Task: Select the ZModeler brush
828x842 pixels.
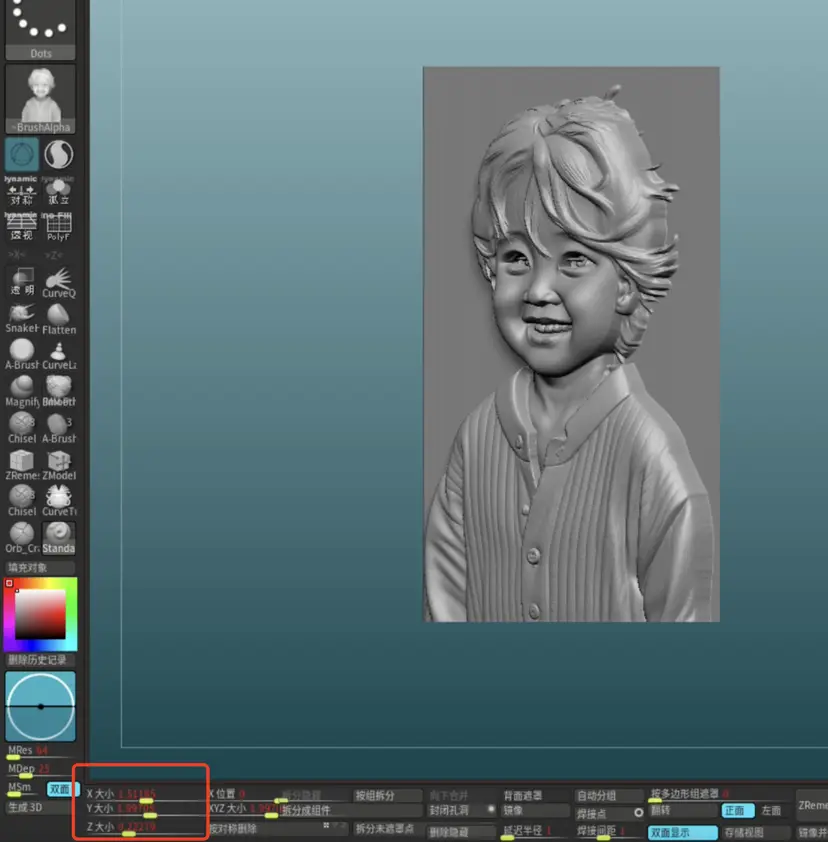Action: pyautogui.click(x=59, y=461)
